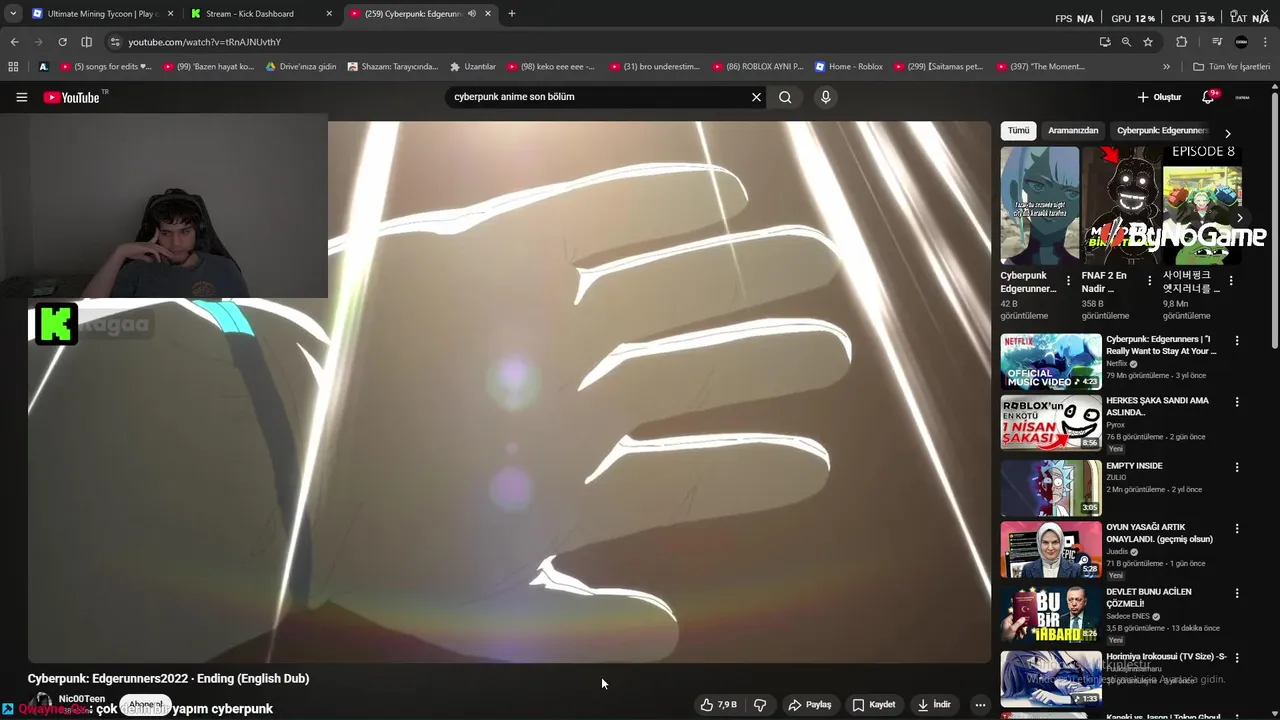Open a new browser tab
1280x720 pixels.
coord(512,14)
